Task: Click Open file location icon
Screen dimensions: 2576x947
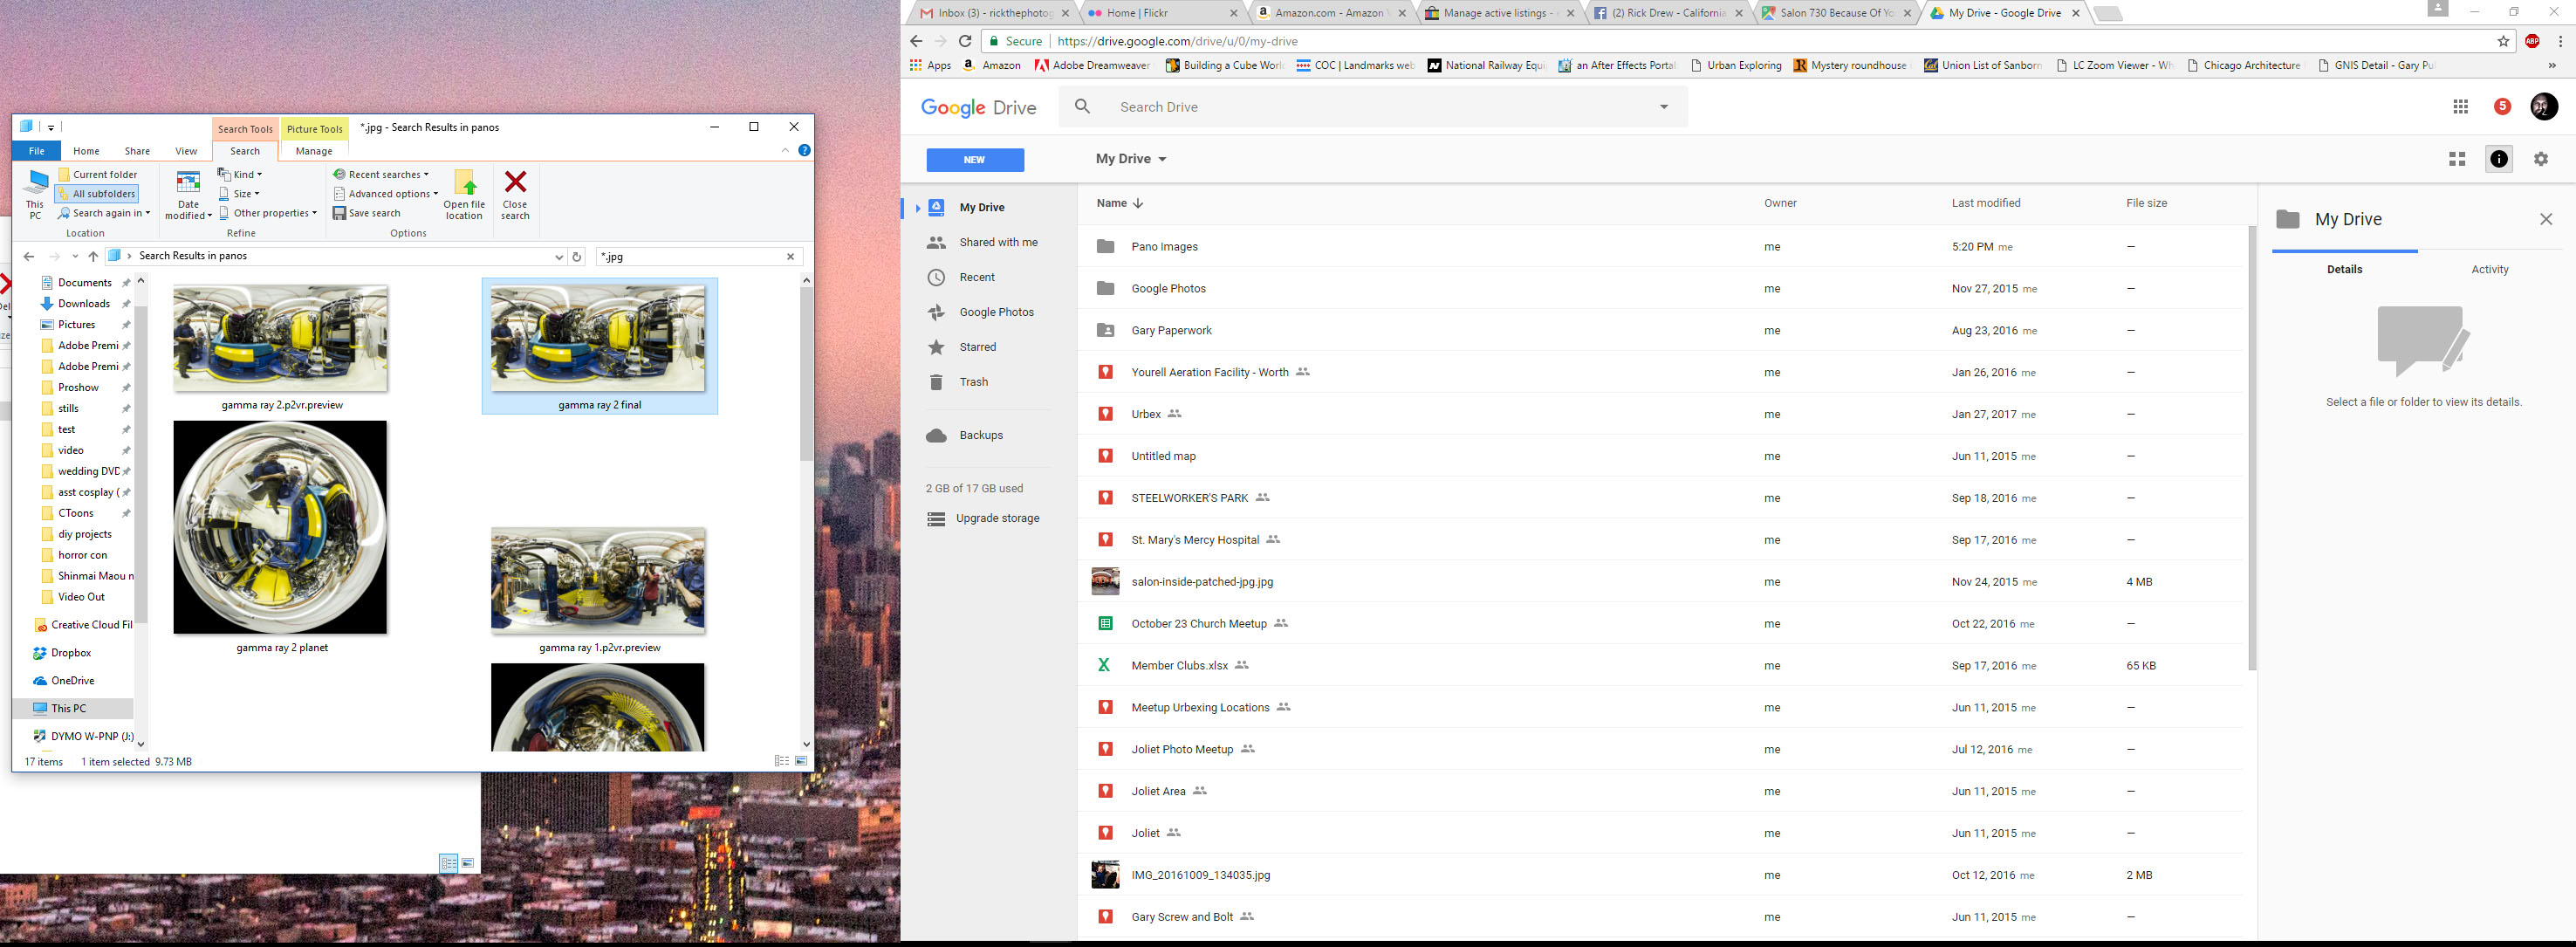Action: [x=464, y=195]
